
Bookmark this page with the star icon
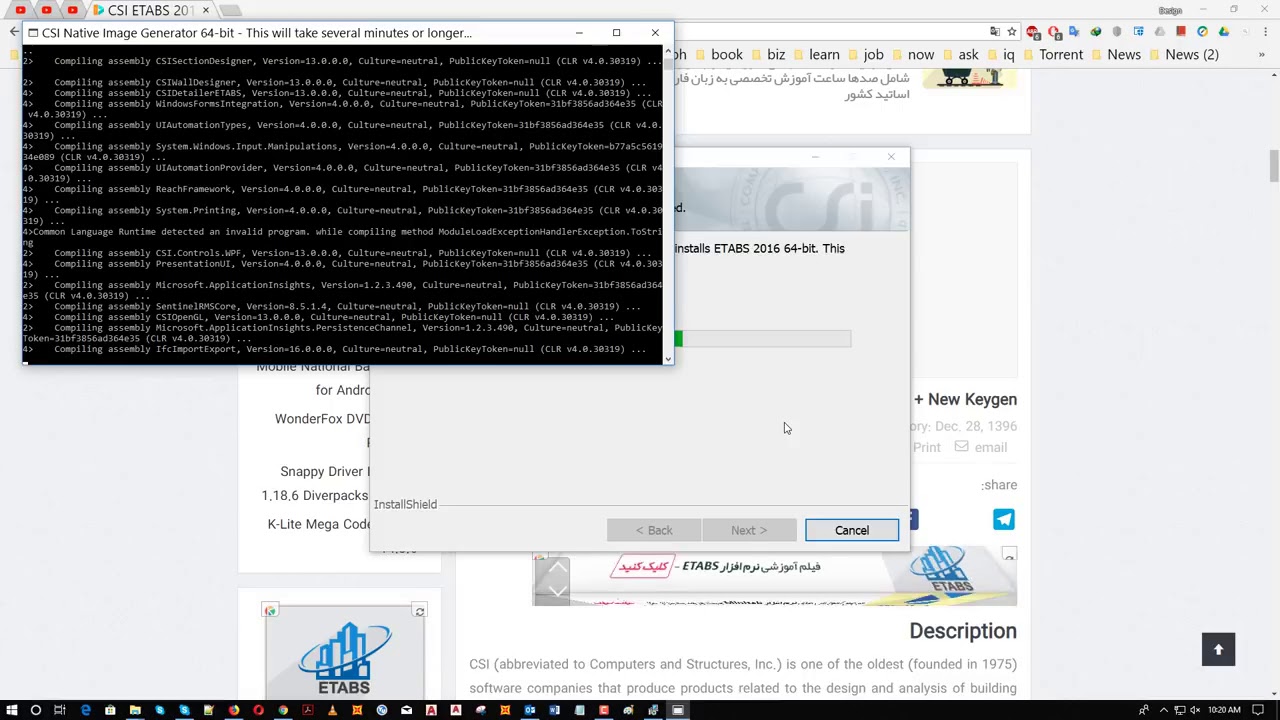(1012, 32)
